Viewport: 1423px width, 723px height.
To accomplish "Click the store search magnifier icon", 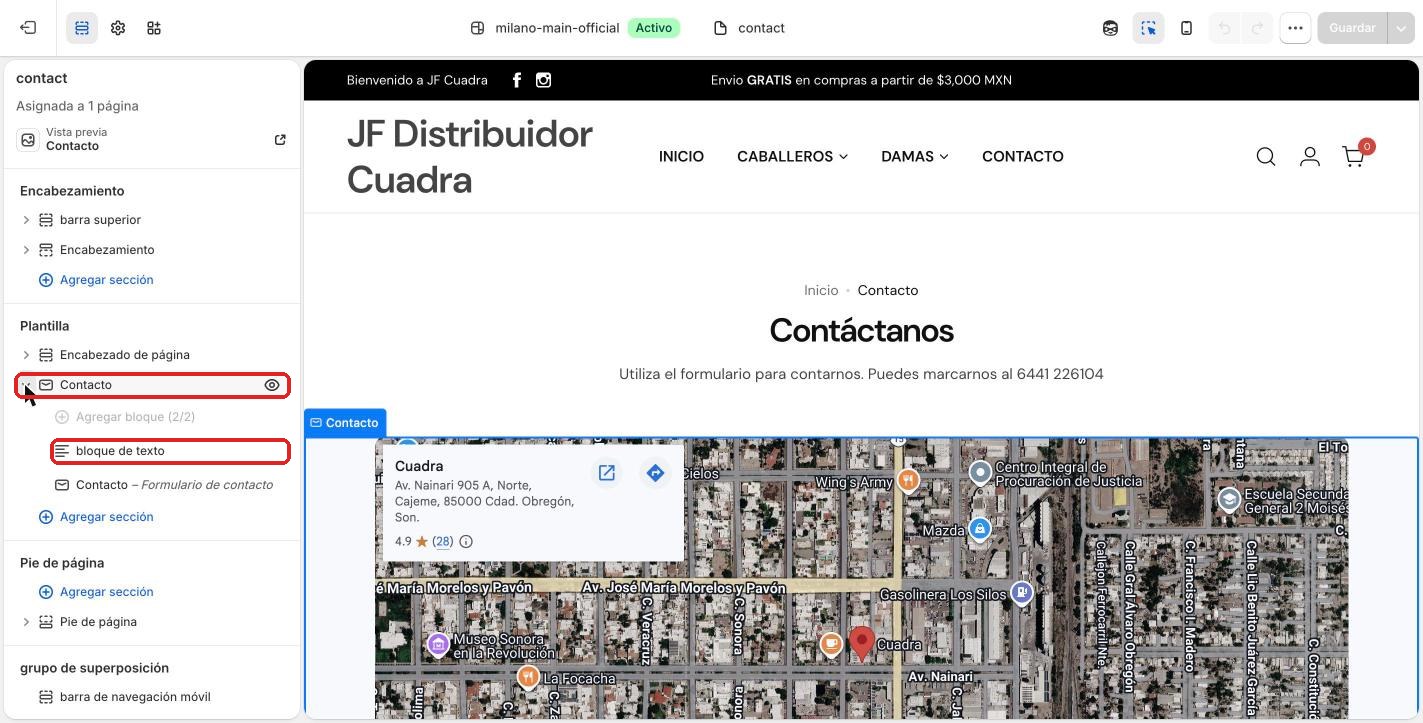I will (x=1266, y=157).
